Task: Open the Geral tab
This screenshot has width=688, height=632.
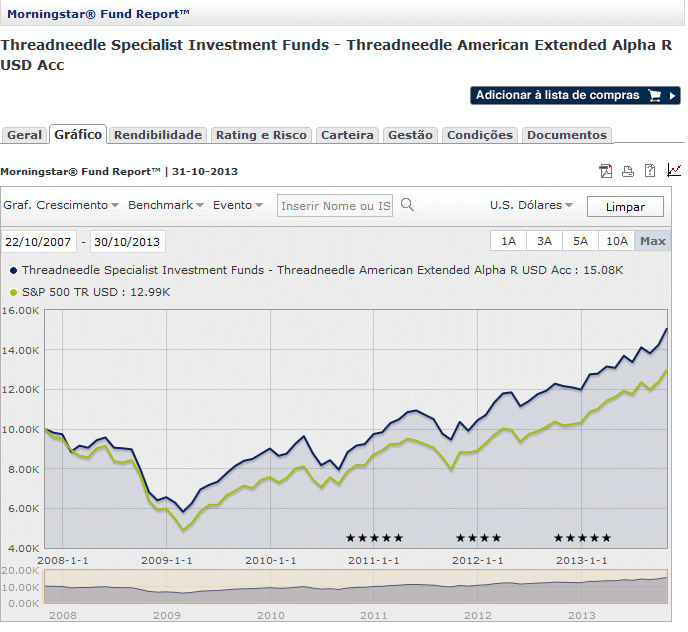Action: [24, 135]
